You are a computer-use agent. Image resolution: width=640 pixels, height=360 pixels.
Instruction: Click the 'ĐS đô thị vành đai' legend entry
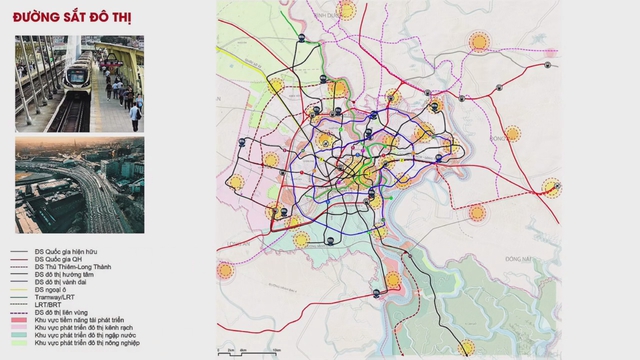coord(48,282)
